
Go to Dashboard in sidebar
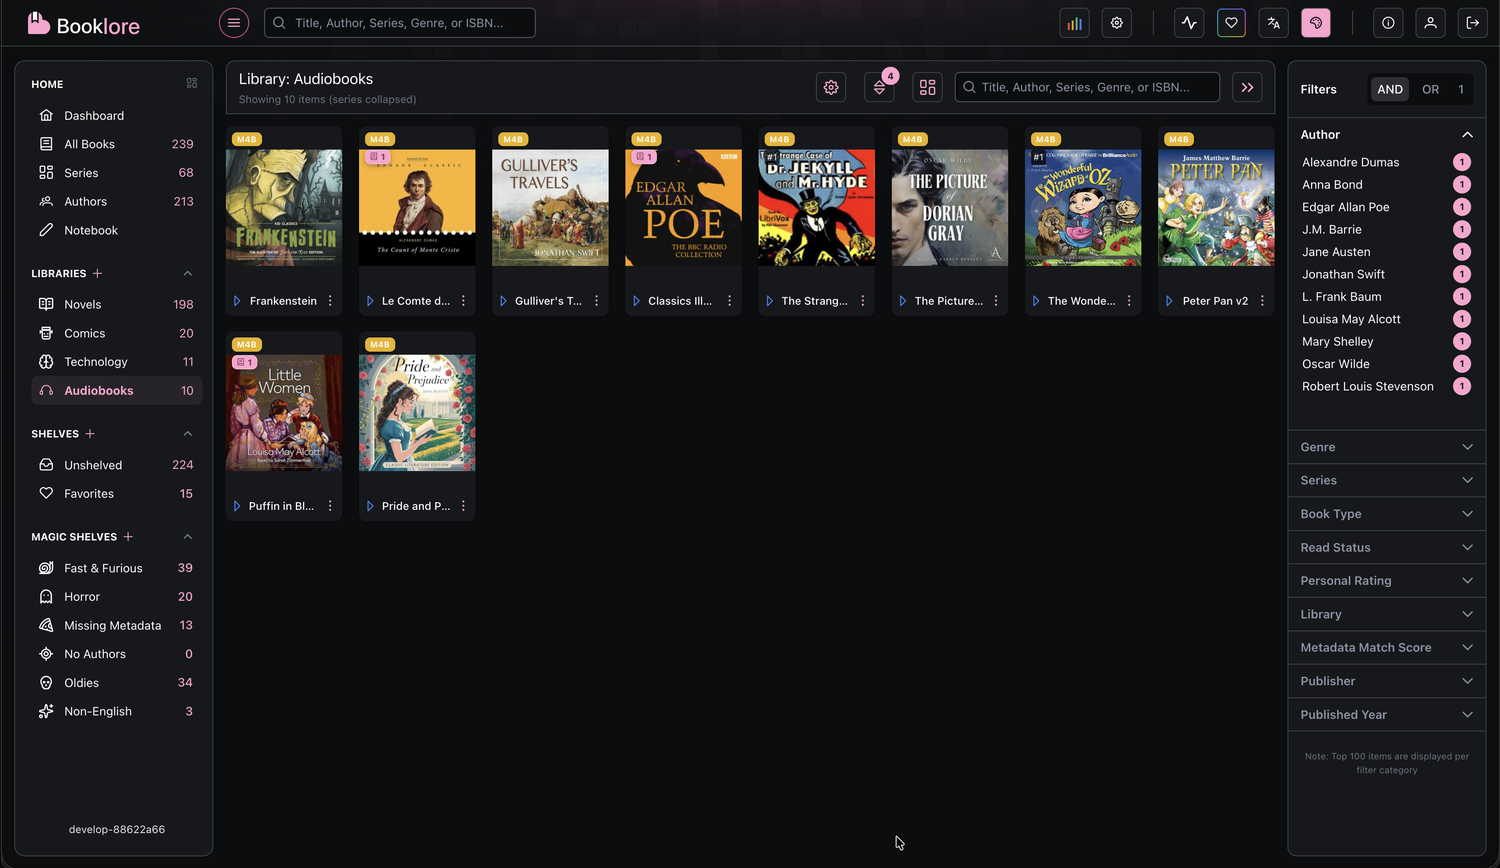pos(116,116)
